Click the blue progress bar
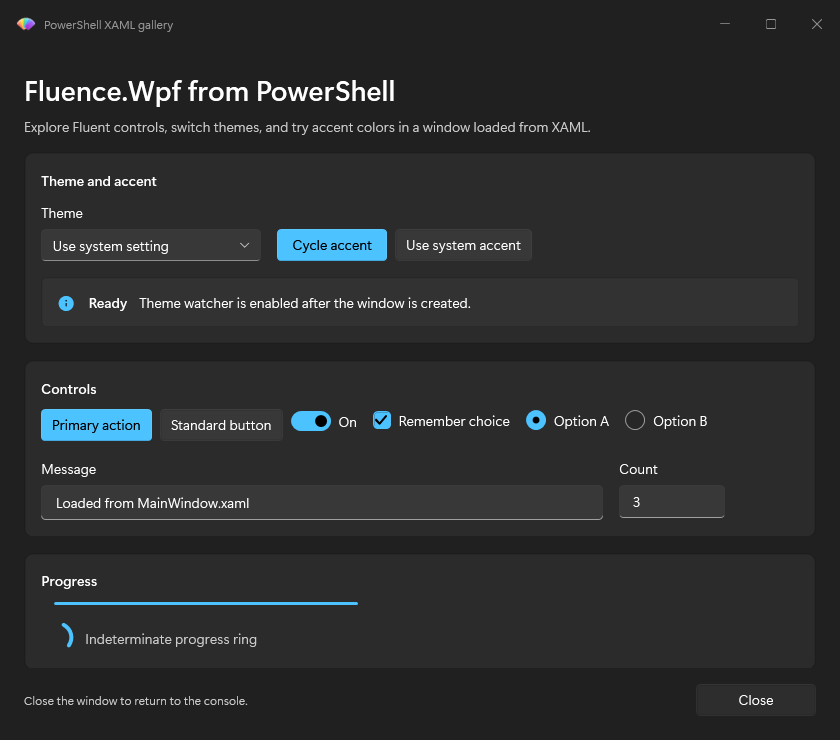 (206, 603)
